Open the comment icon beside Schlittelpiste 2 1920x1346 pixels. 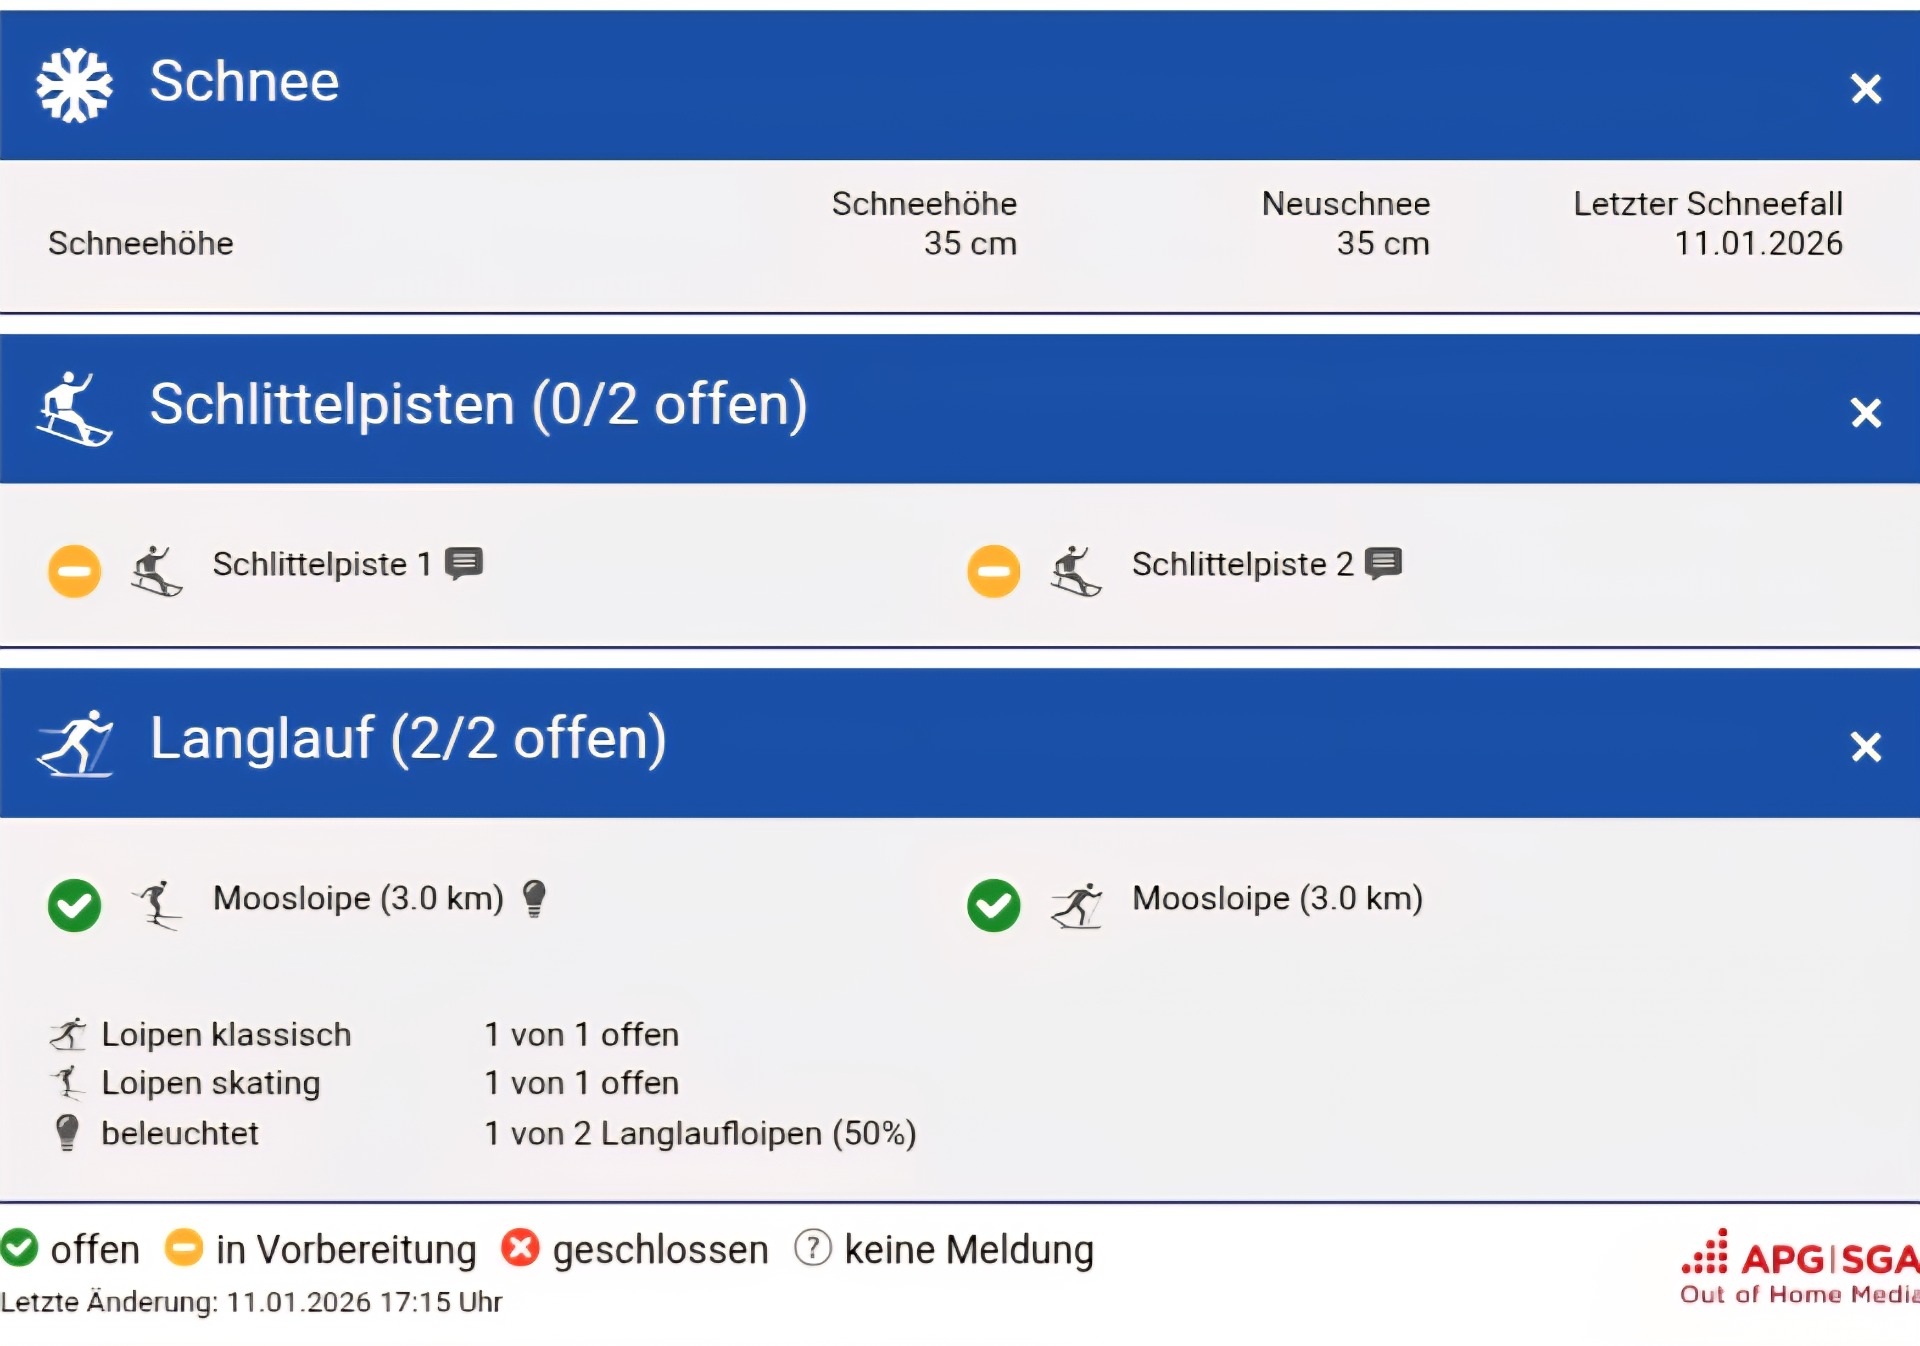[x=1384, y=563]
